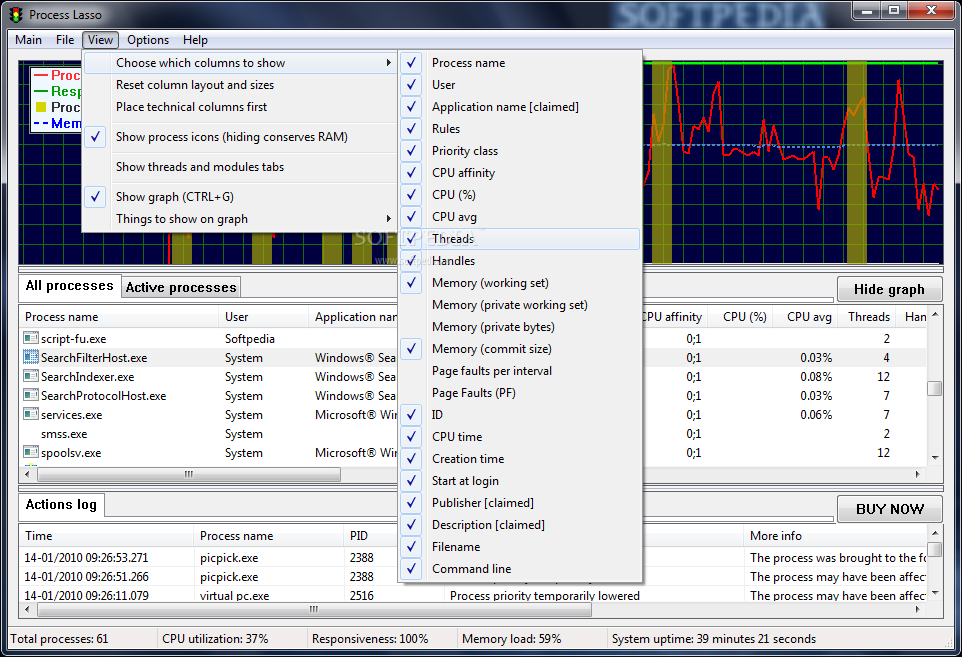This screenshot has height=657, width=962.
Task: Click the spoolsv.exe process icon
Action: point(31,453)
